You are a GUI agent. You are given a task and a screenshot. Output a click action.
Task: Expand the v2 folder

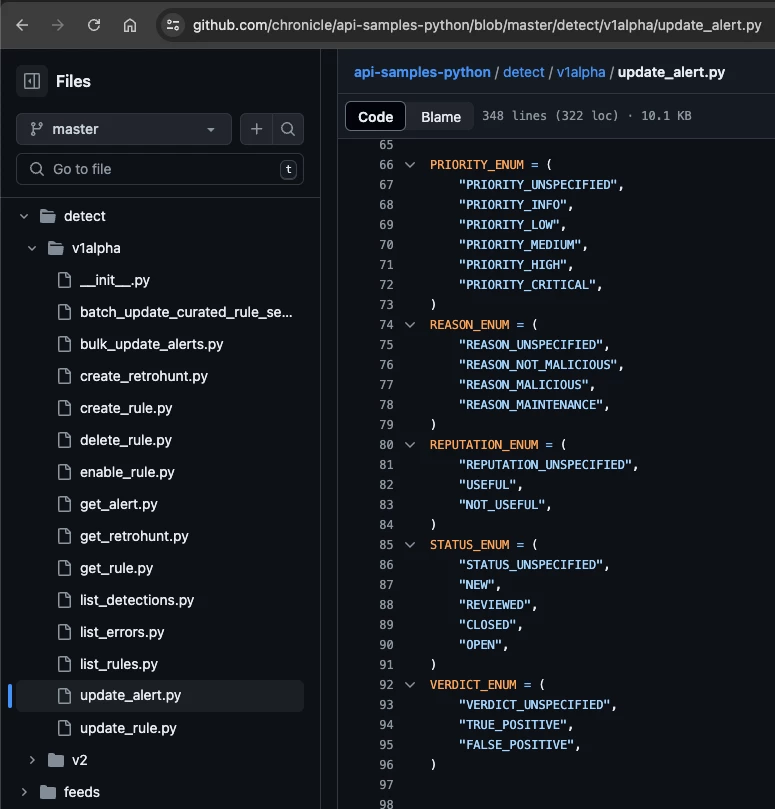[x=32, y=760]
